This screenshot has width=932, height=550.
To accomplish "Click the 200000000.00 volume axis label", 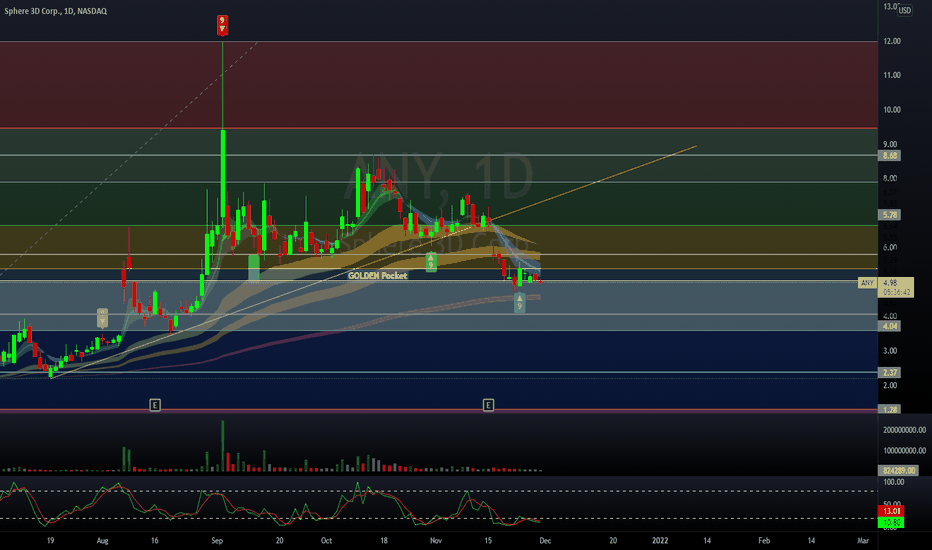I will [904, 430].
